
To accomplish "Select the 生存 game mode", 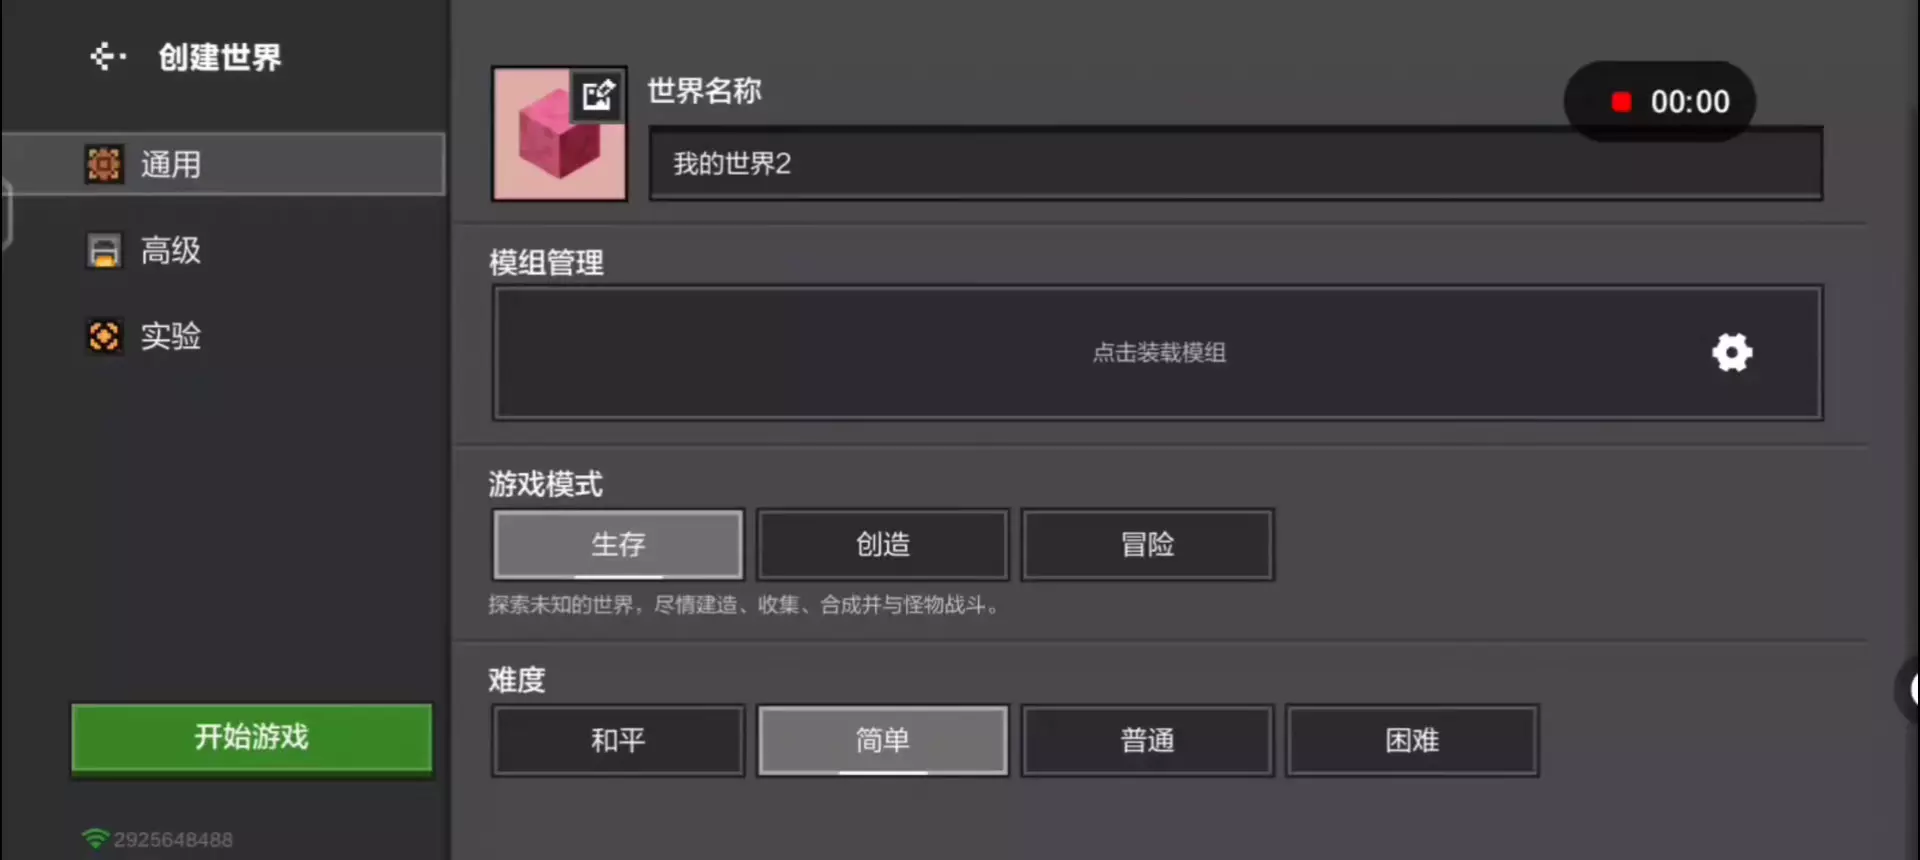I will (x=618, y=544).
